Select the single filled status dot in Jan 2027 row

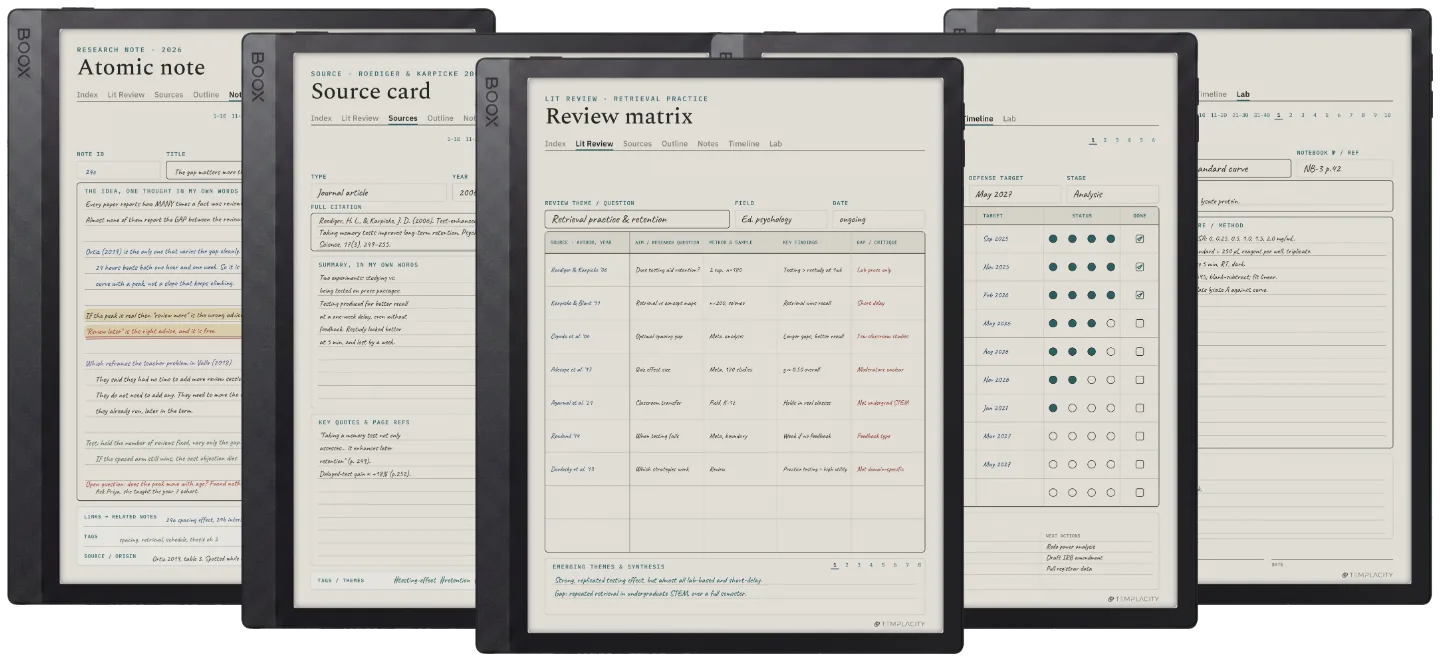pyautogui.click(x=1053, y=408)
